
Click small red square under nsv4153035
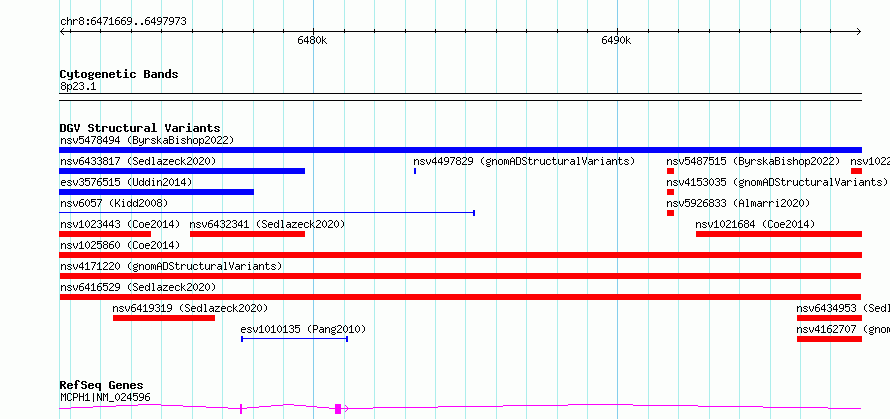[670, 192]
